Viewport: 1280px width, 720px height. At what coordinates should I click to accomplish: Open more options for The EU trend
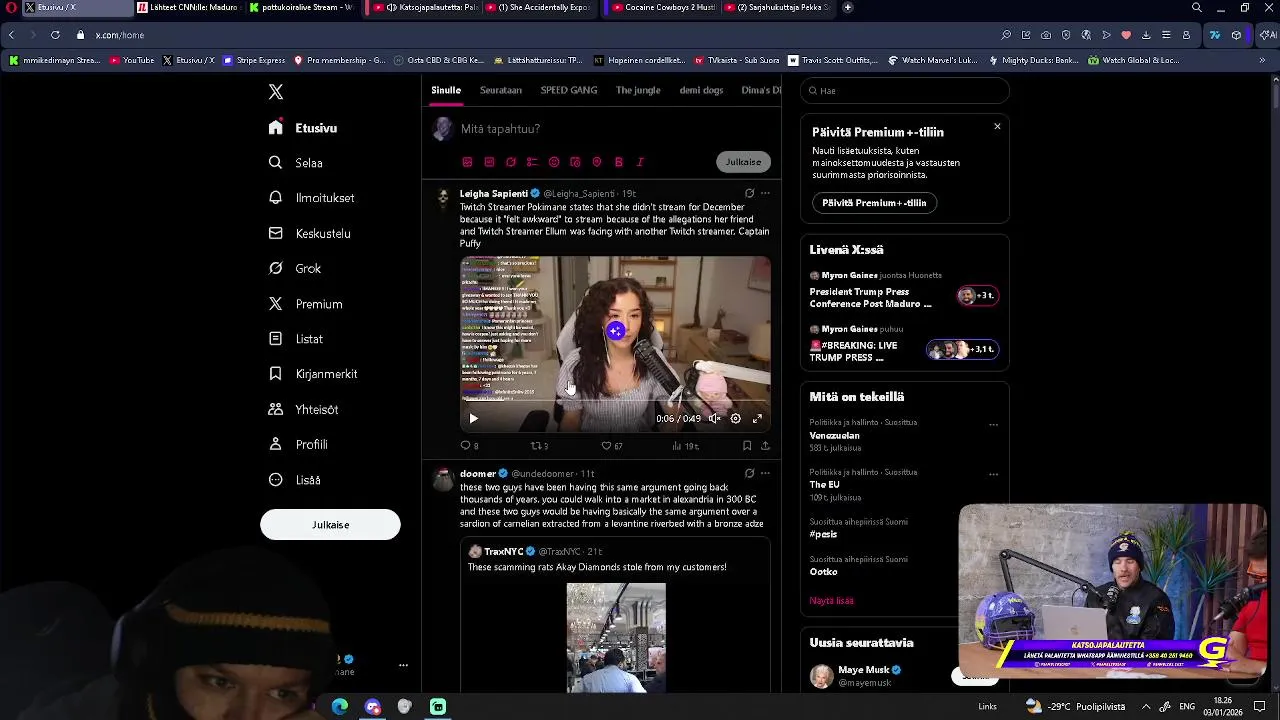pyautogui.click(x=993, y=474)
